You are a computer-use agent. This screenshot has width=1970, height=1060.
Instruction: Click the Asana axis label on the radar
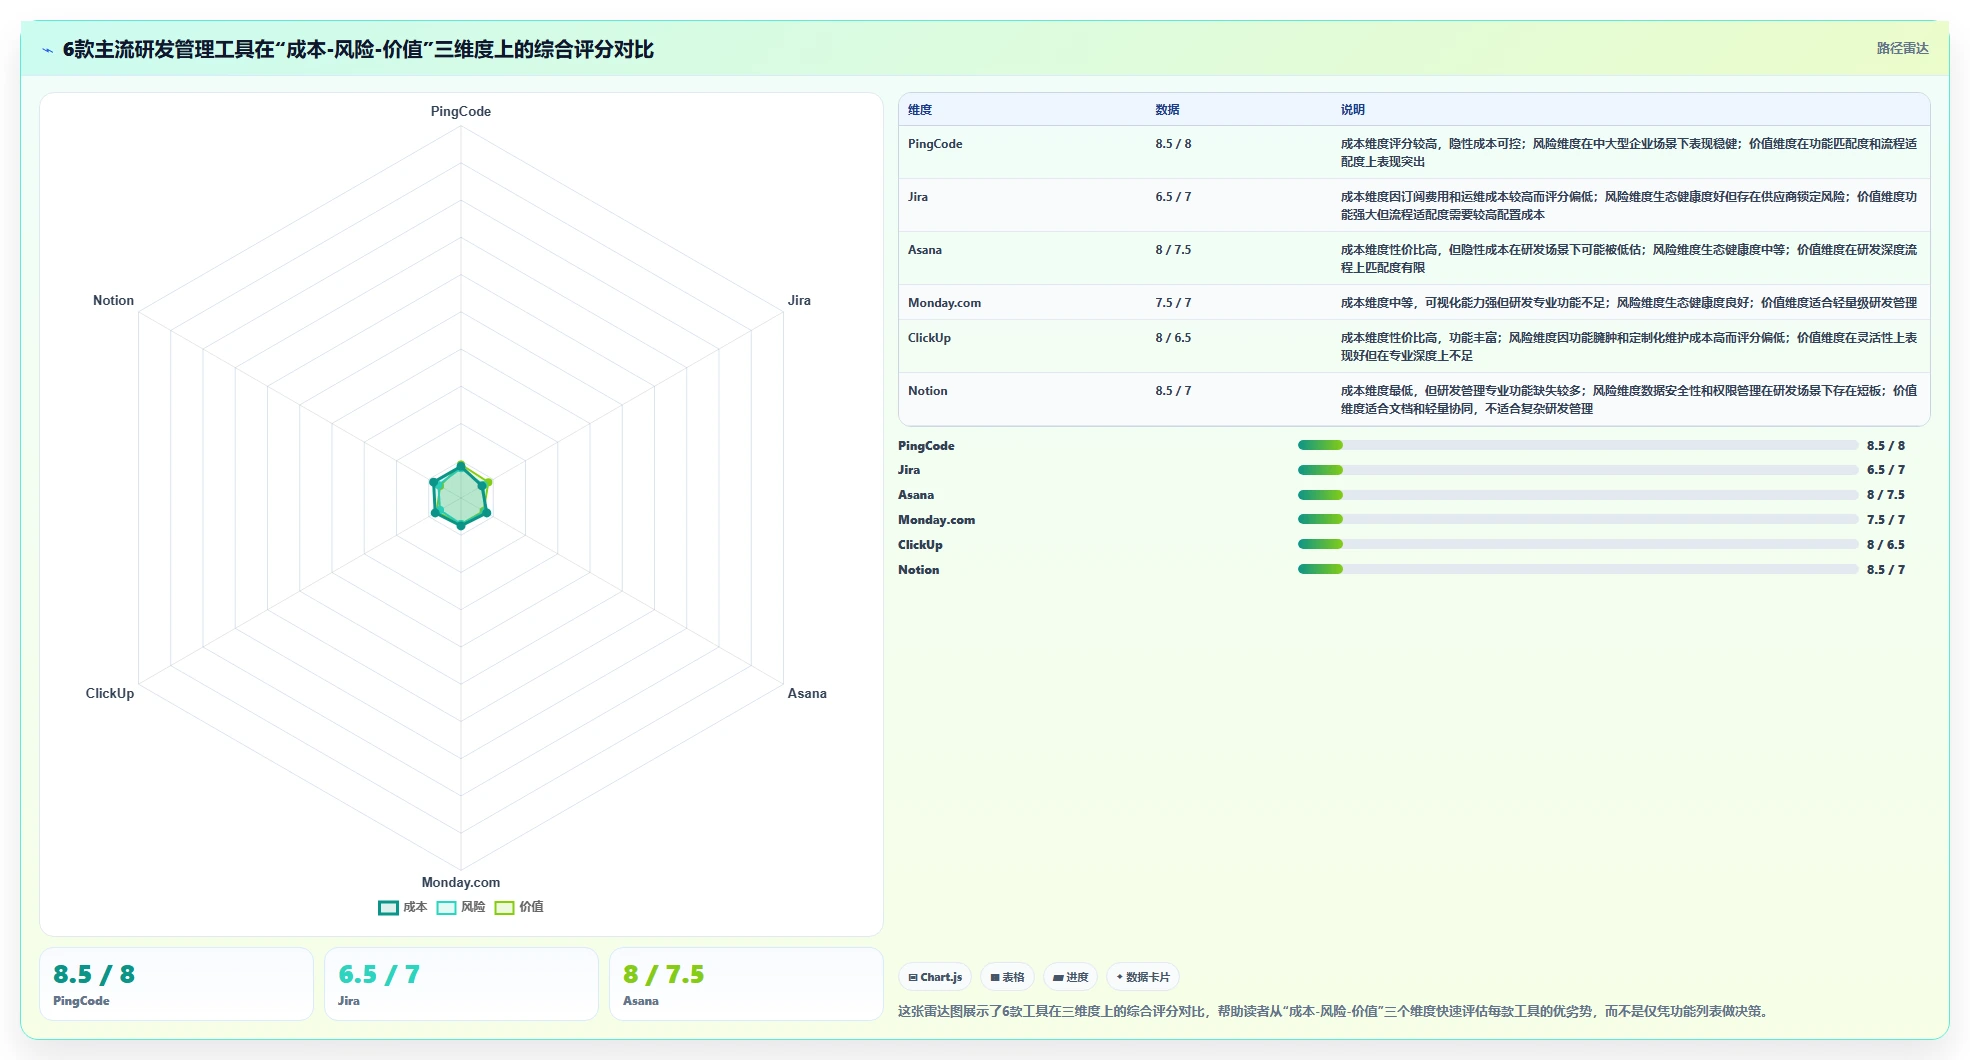807,693
